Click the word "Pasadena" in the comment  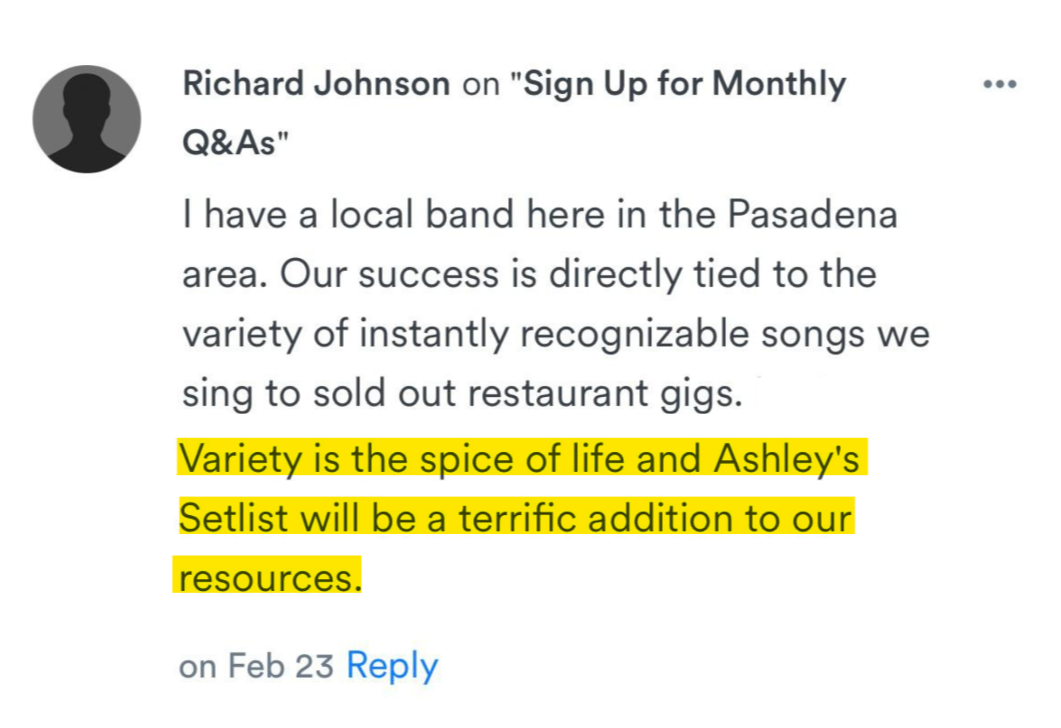pyautogui.click(x=812, y=215)
